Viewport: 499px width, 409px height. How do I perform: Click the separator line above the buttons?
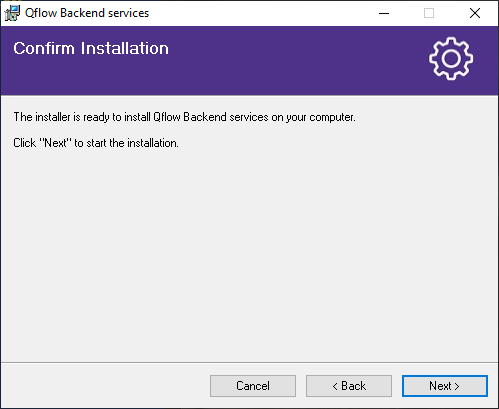click(249, 362)
